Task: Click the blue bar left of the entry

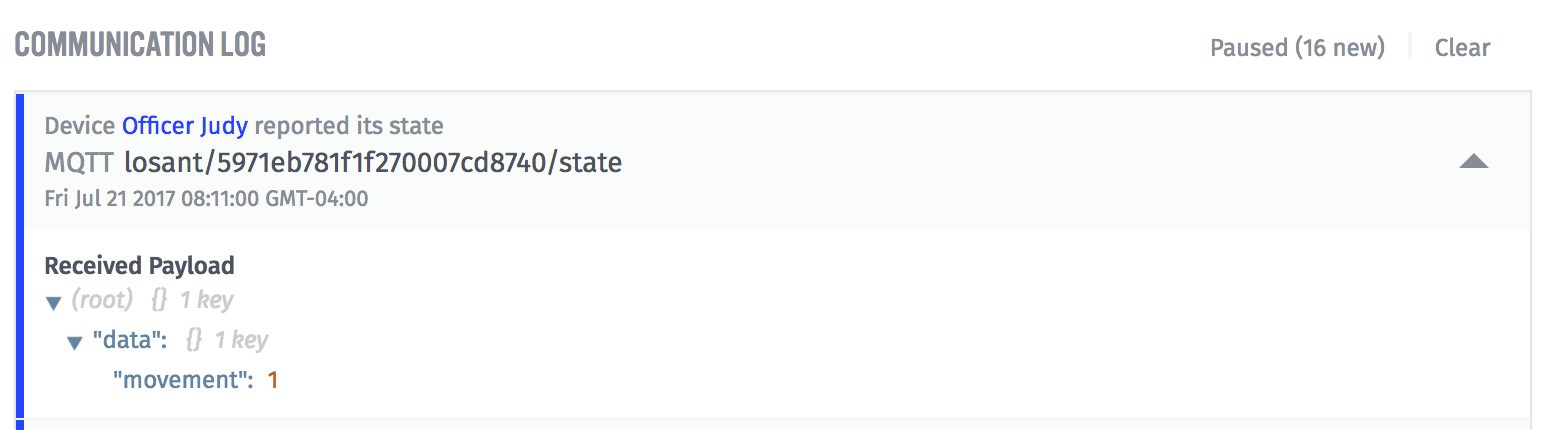Action: pos(20,260)
